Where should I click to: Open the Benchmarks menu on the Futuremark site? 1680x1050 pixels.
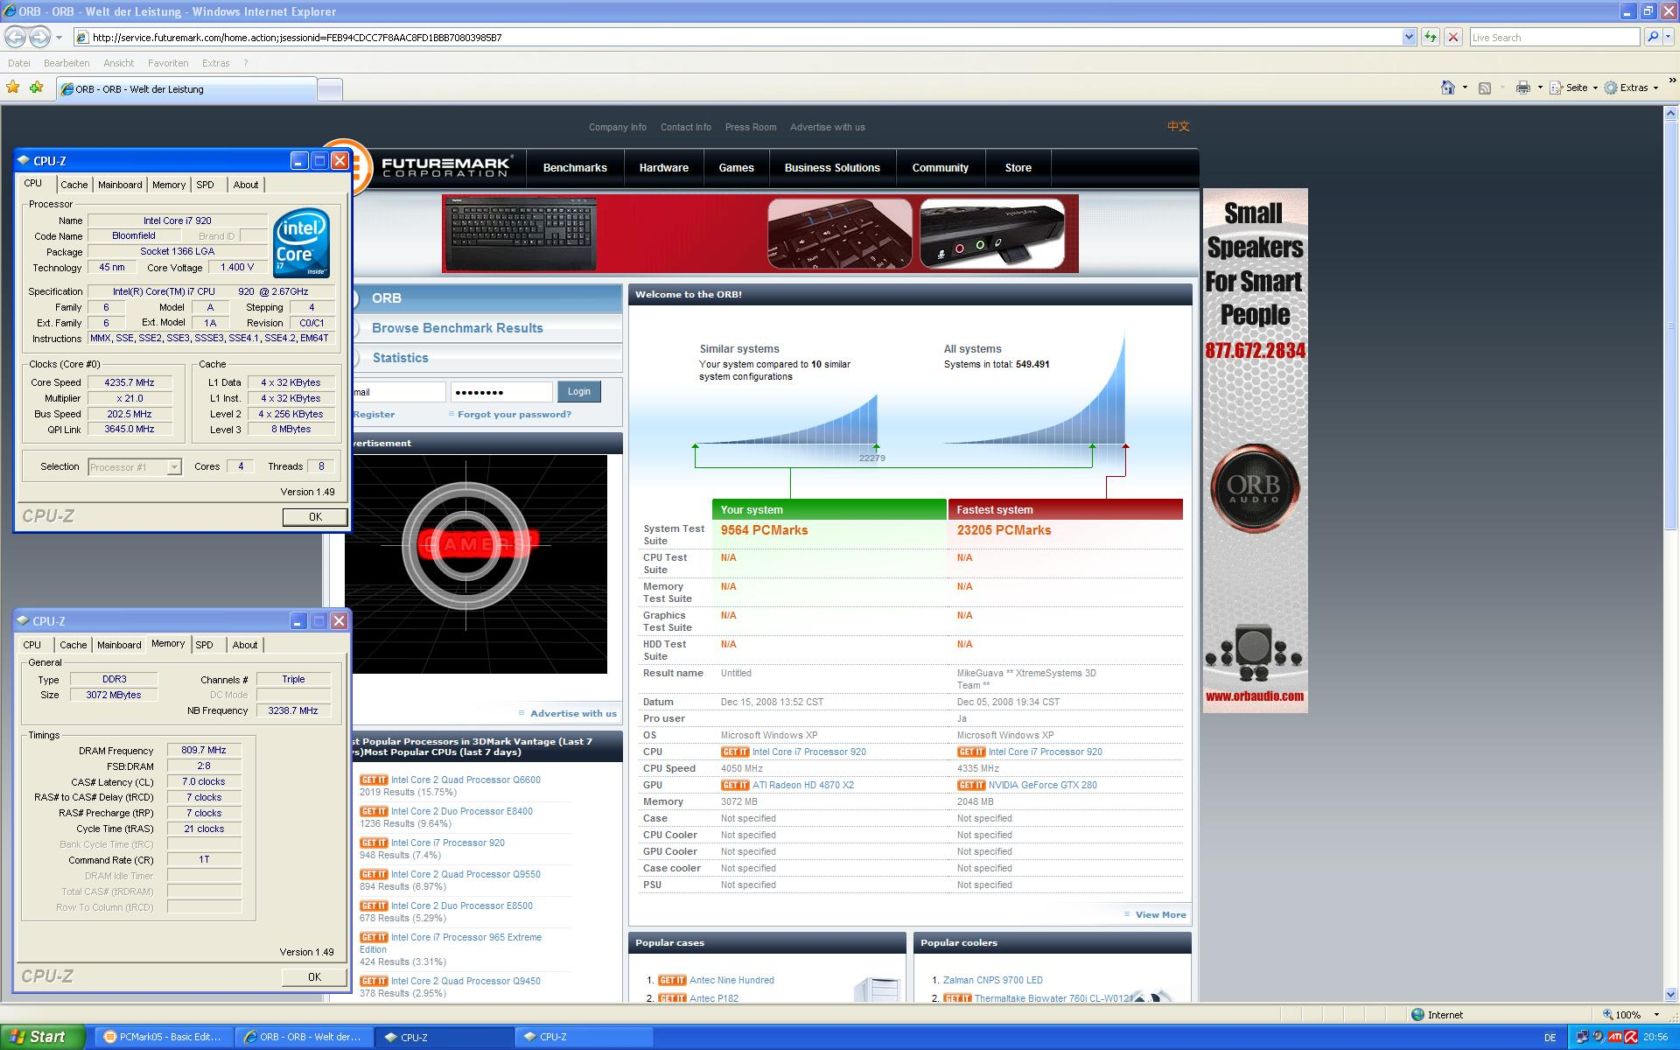click(575, 168)
